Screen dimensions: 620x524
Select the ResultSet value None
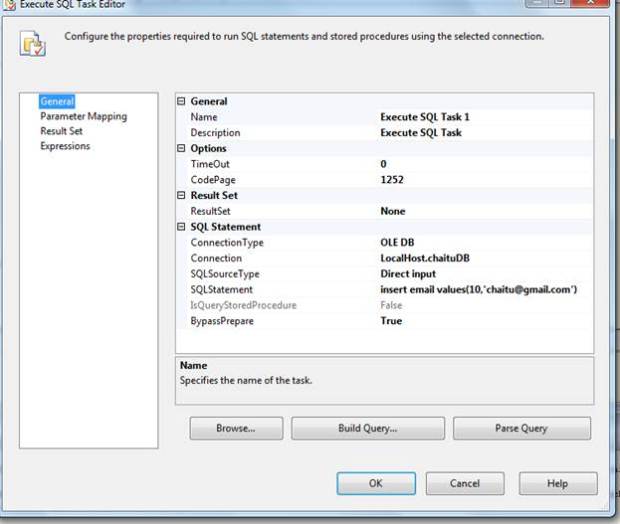393,211
